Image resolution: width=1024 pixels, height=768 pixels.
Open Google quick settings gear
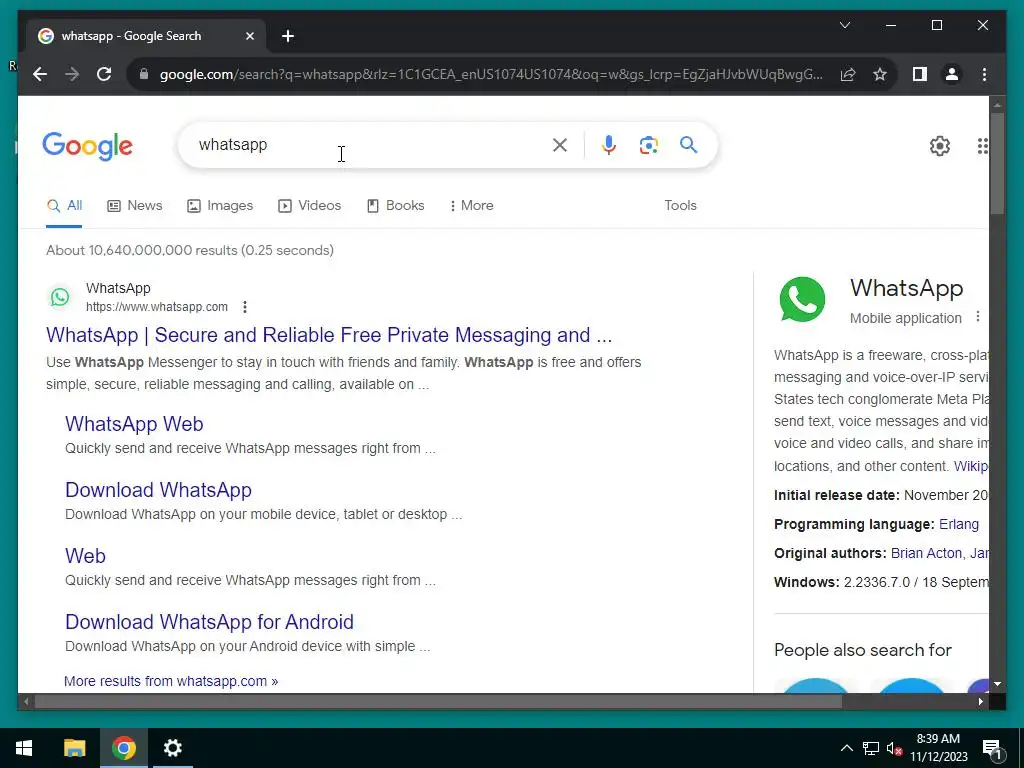pyautogui.click(x=940, y=146)
